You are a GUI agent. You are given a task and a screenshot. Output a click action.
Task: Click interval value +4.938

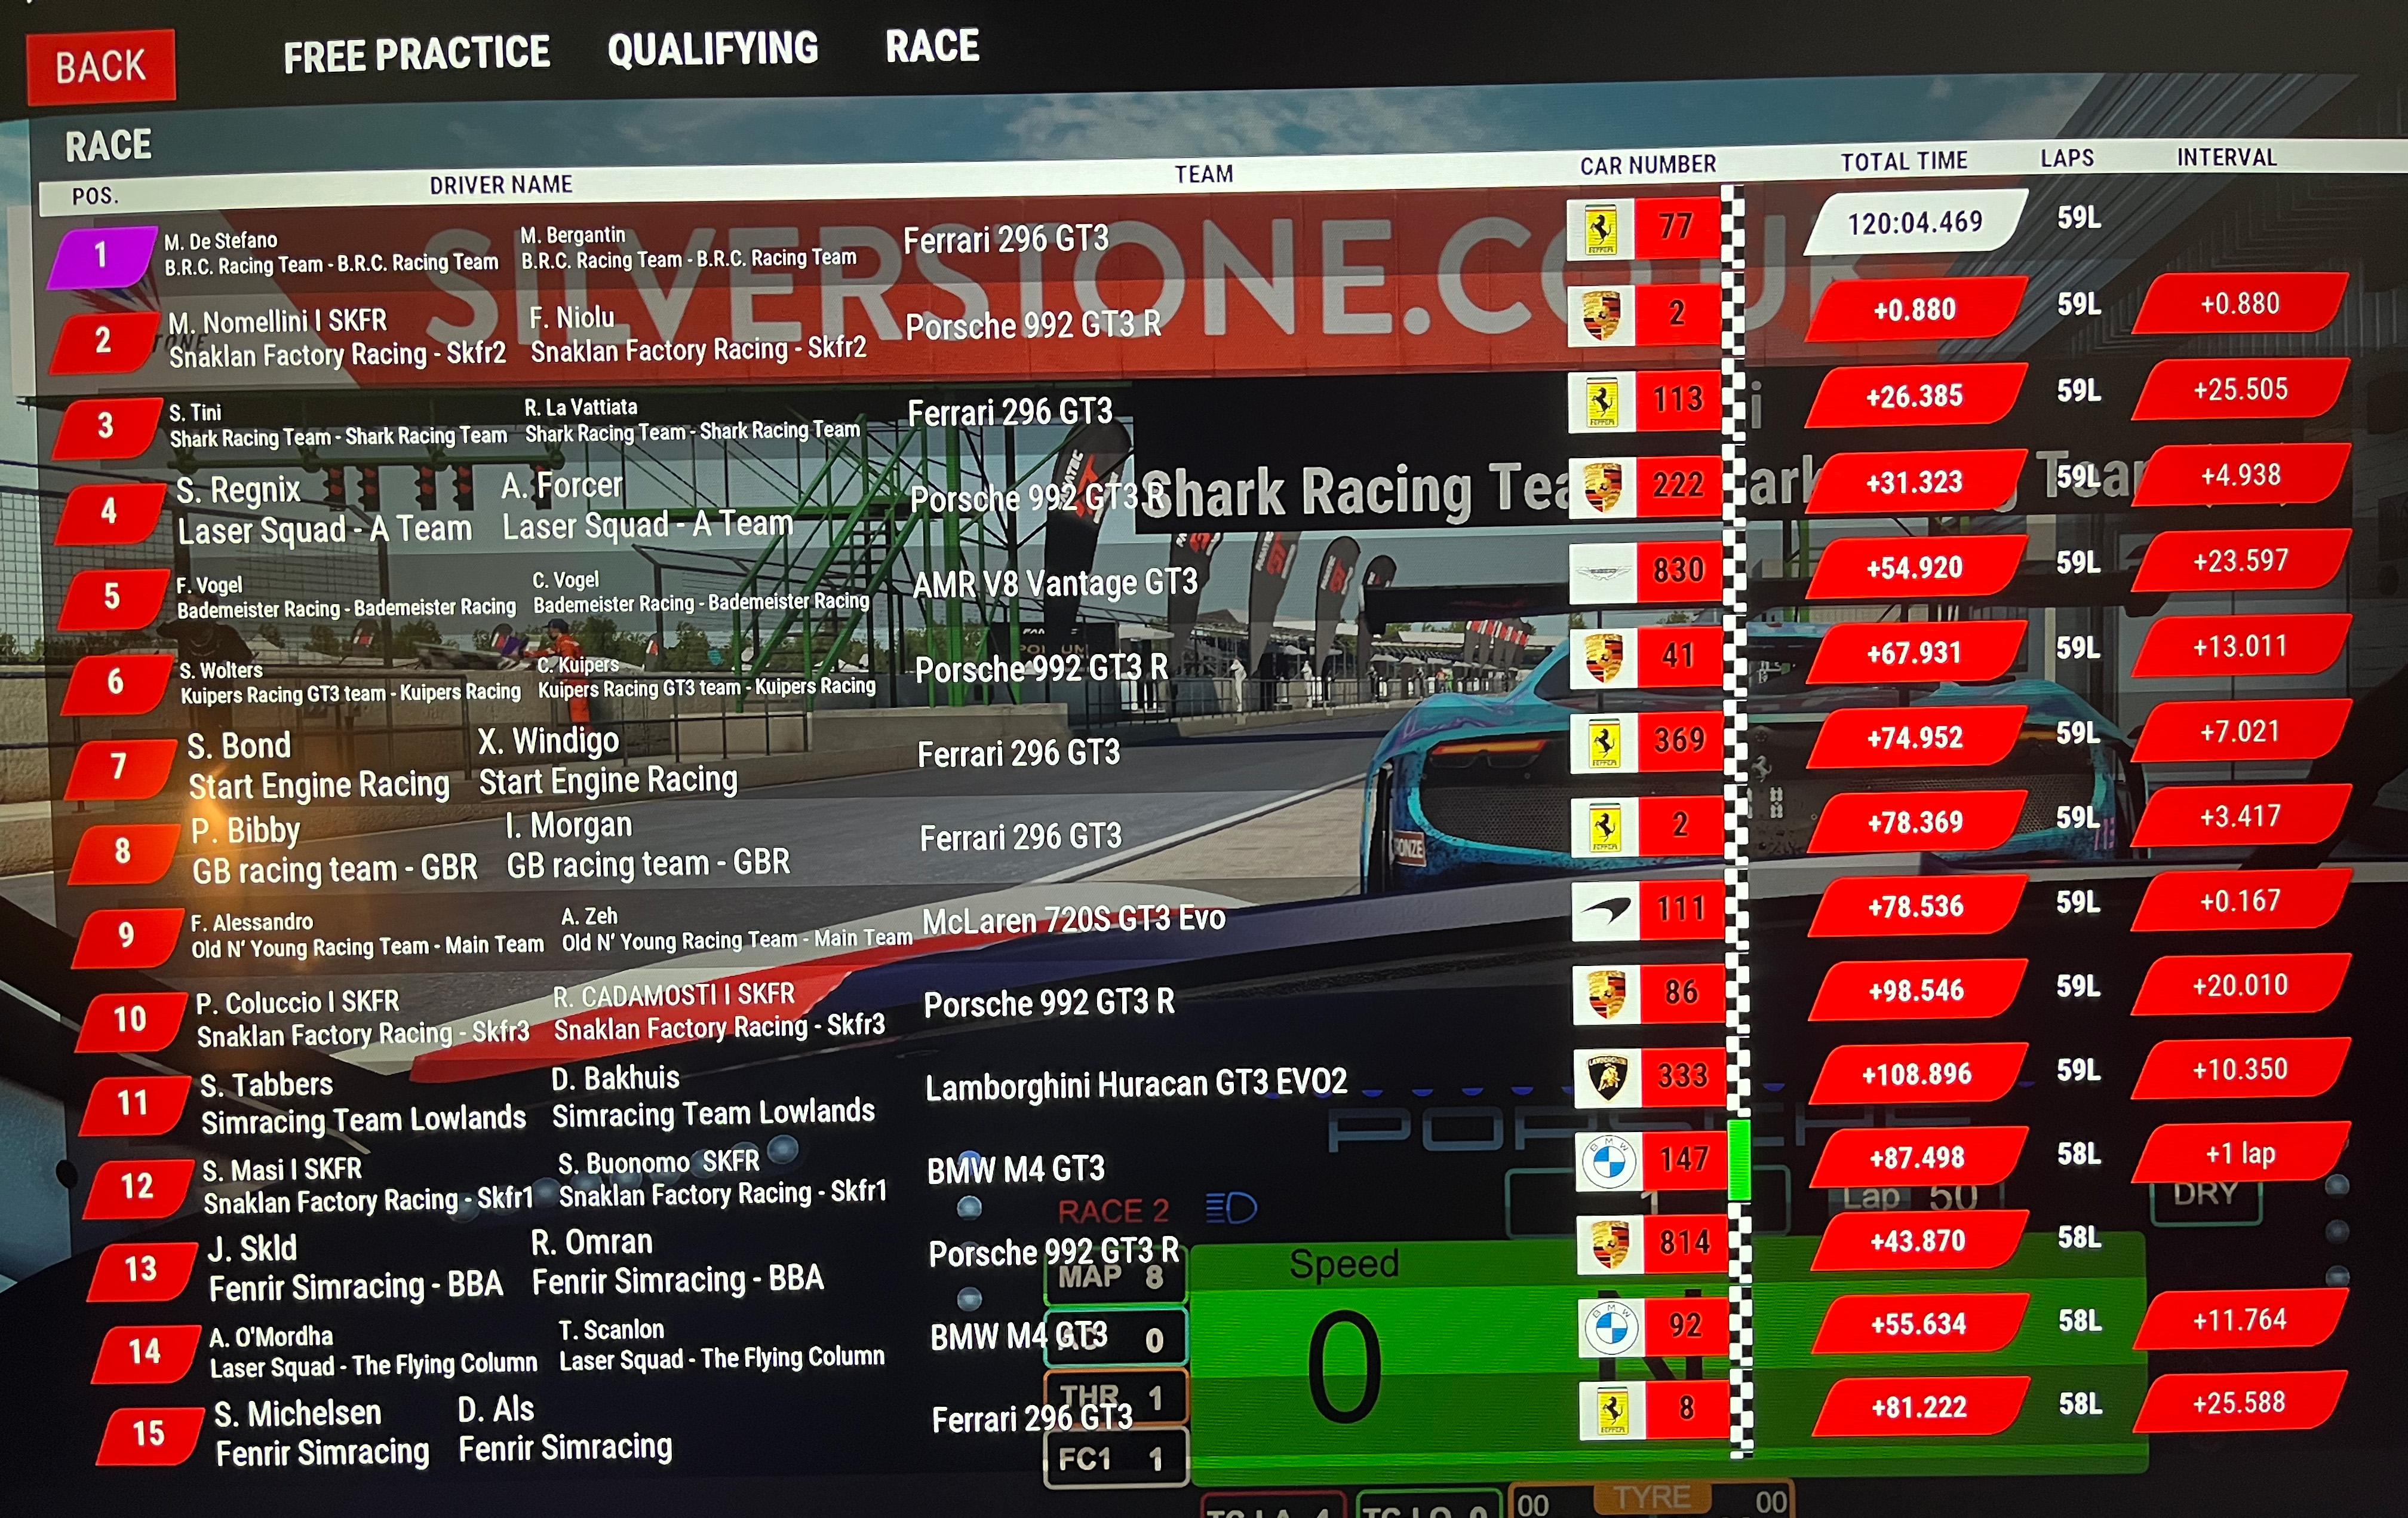pos(2241,475)
